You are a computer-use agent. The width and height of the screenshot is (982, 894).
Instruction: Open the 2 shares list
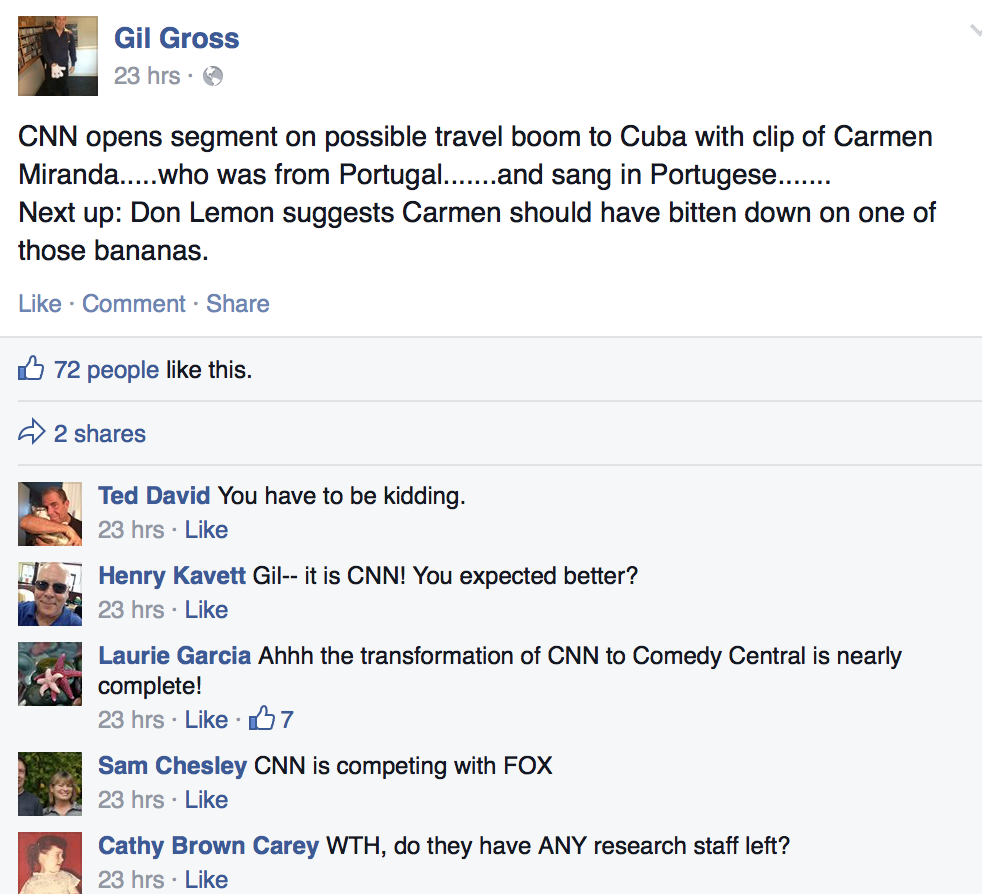coord(100,434)
